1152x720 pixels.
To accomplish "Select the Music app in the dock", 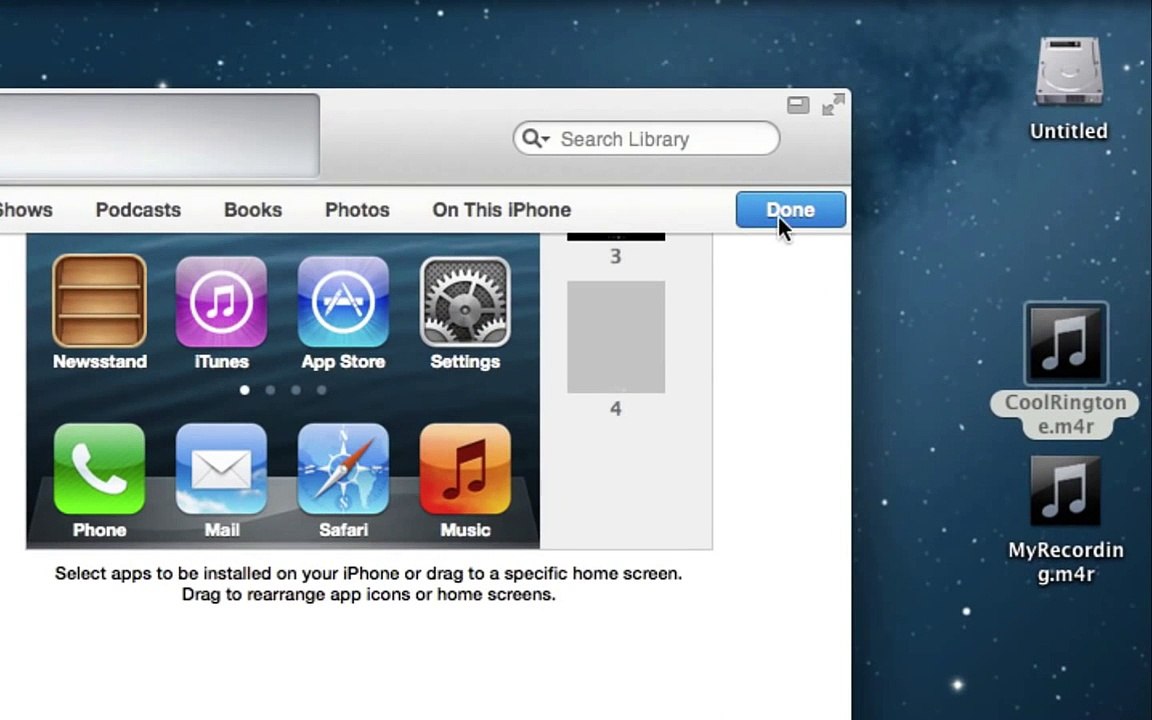I will click(465, 469).
